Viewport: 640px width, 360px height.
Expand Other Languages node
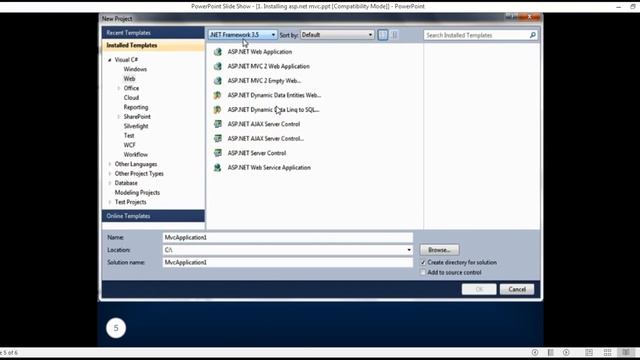[109, 164]
